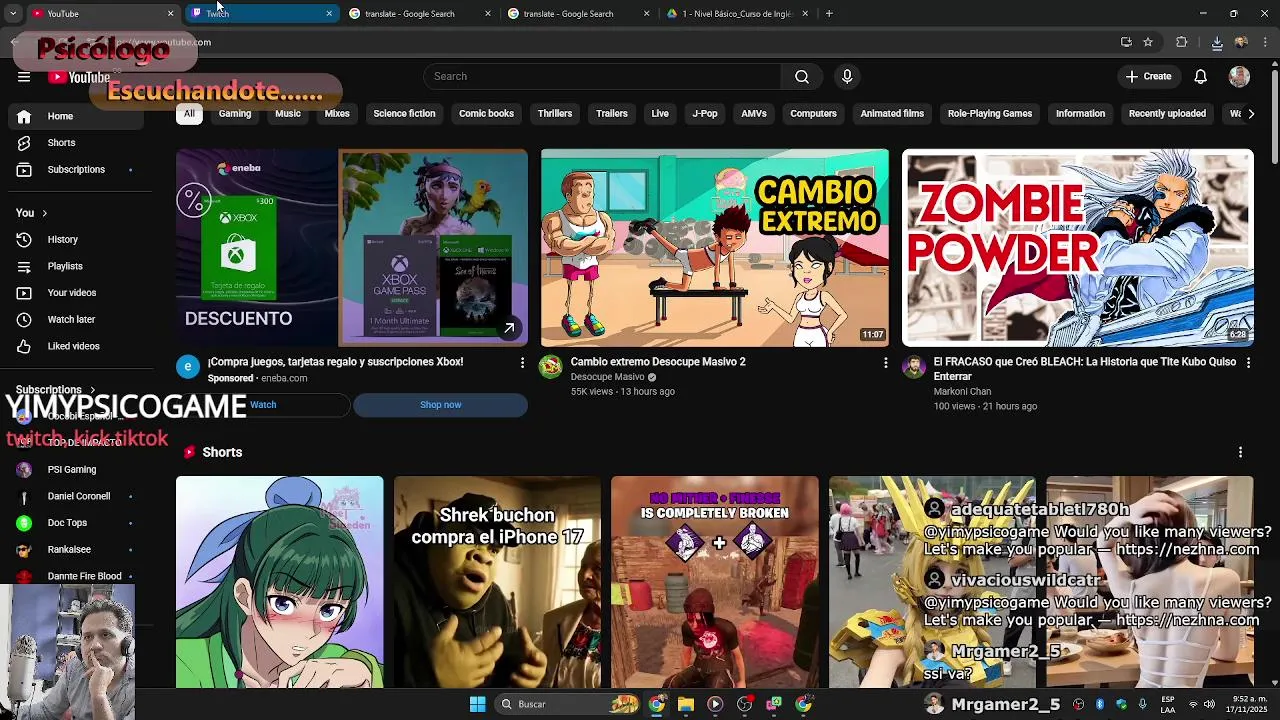Viewport: 1280px width, 720px height.
Task: Open Desocupe Masivo channel avatar
Action: tap(551, 367)
